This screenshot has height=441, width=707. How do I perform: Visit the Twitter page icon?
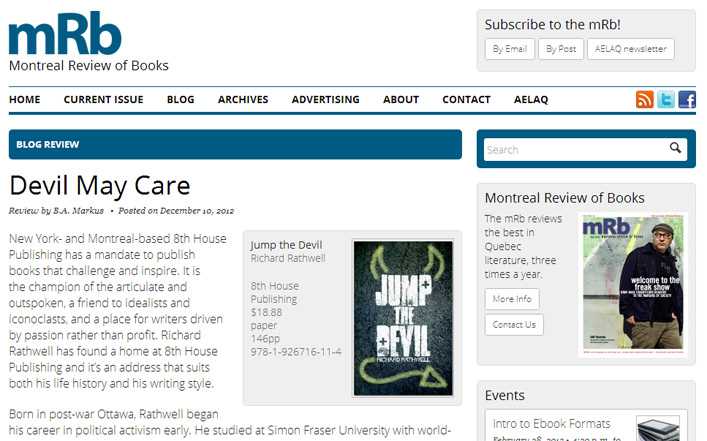pyautogui.click(x=666, y=99)
